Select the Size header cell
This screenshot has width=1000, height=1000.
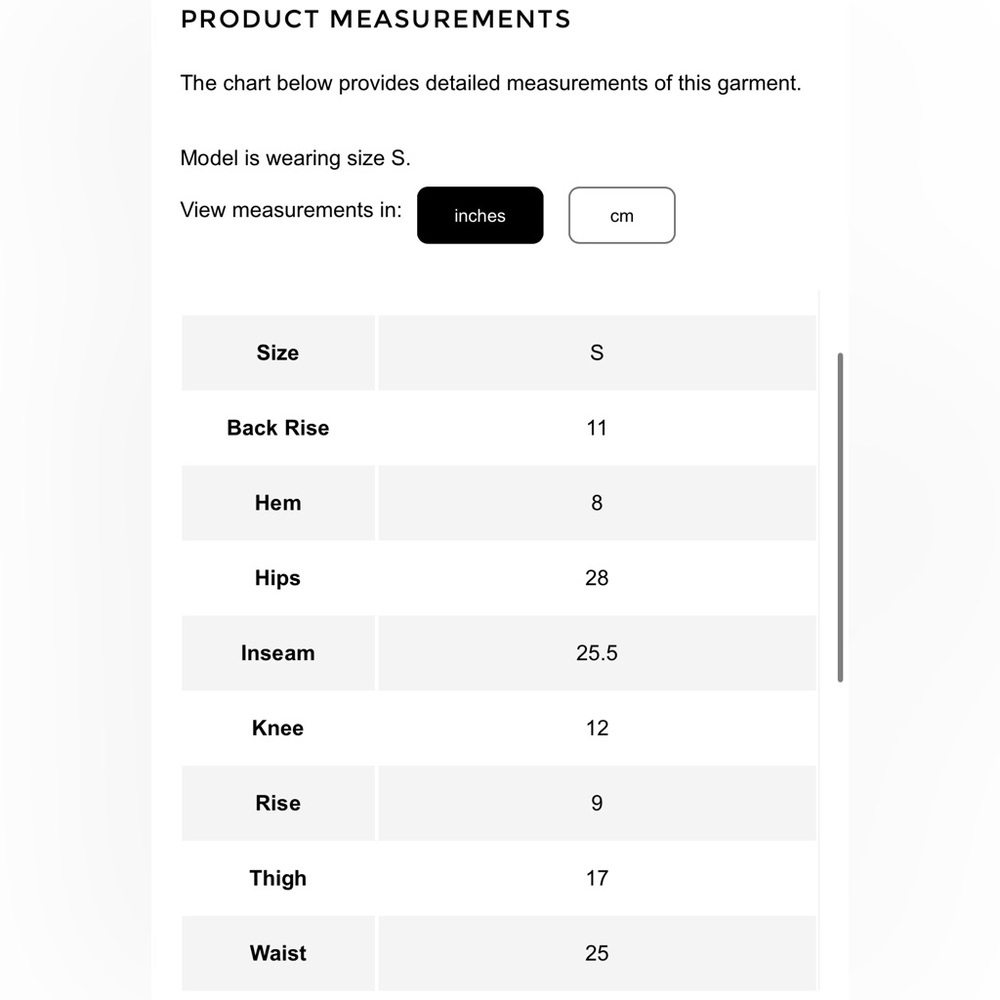[278, 353]
